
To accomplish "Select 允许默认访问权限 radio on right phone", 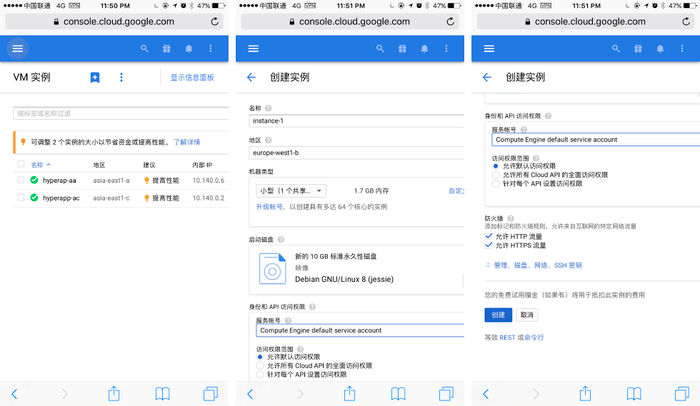I will pyautogui.click(x=496, y=166).
